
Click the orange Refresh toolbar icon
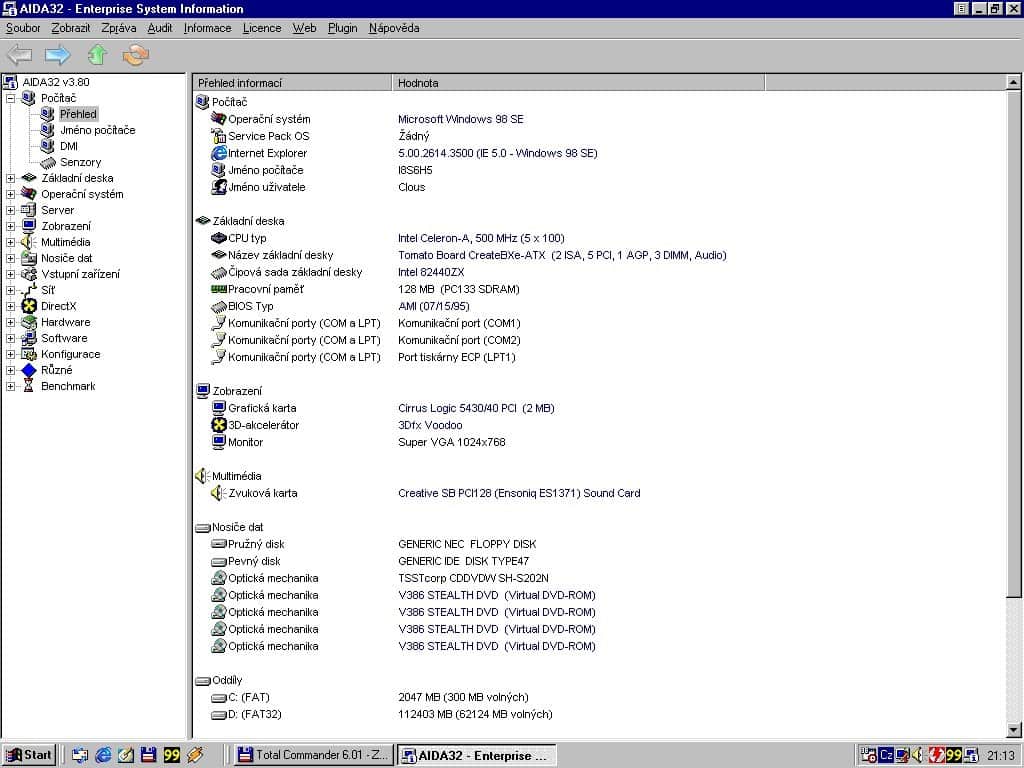[x=135, y=55]
